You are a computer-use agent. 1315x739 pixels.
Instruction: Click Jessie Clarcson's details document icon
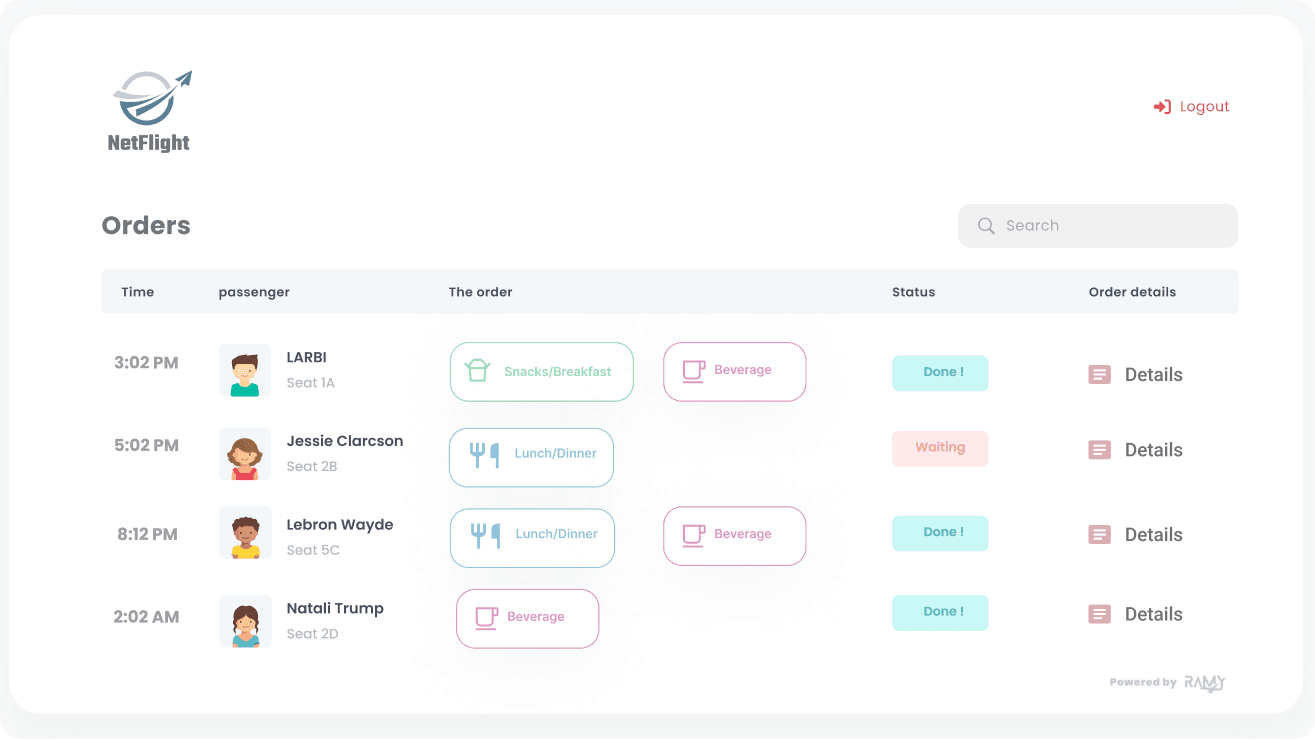coord(1099,450)
